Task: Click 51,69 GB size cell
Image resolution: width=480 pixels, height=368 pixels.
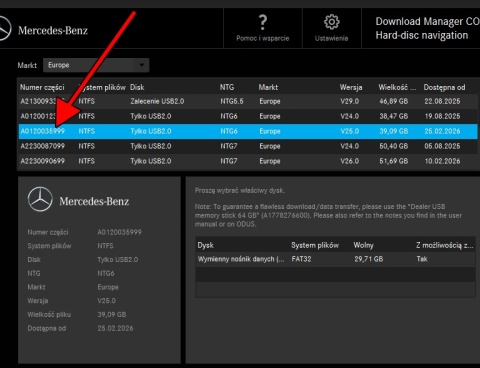Action: tap(394, 161)
